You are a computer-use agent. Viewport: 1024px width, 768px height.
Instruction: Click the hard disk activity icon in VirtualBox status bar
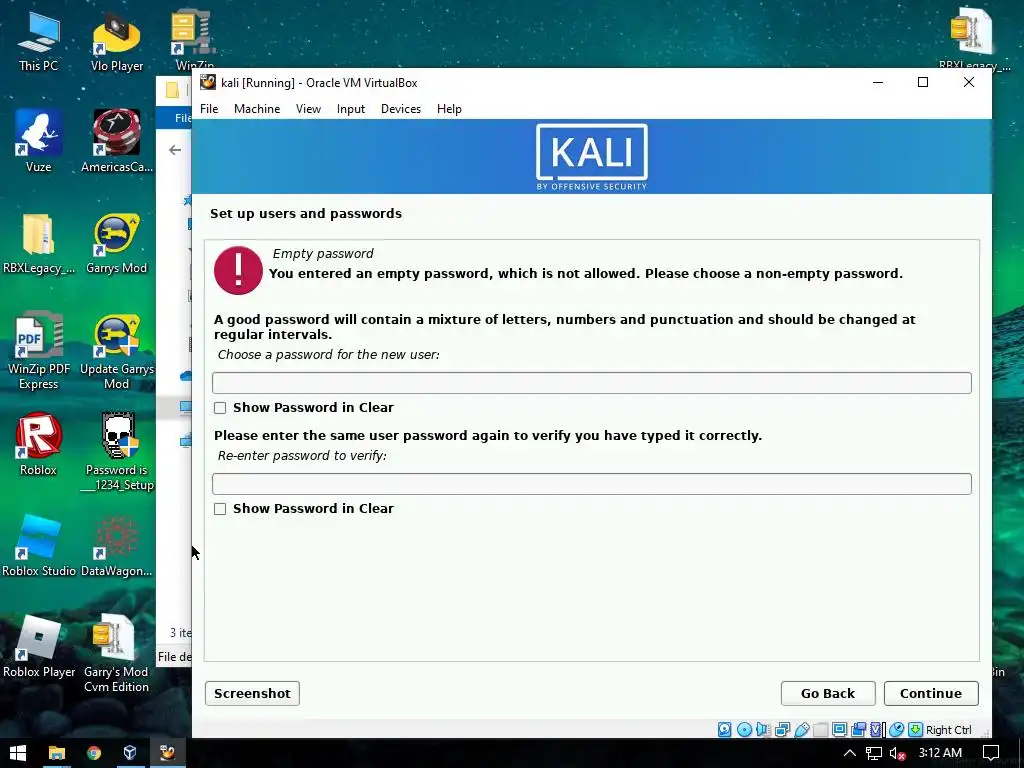(x=724, y=729)
